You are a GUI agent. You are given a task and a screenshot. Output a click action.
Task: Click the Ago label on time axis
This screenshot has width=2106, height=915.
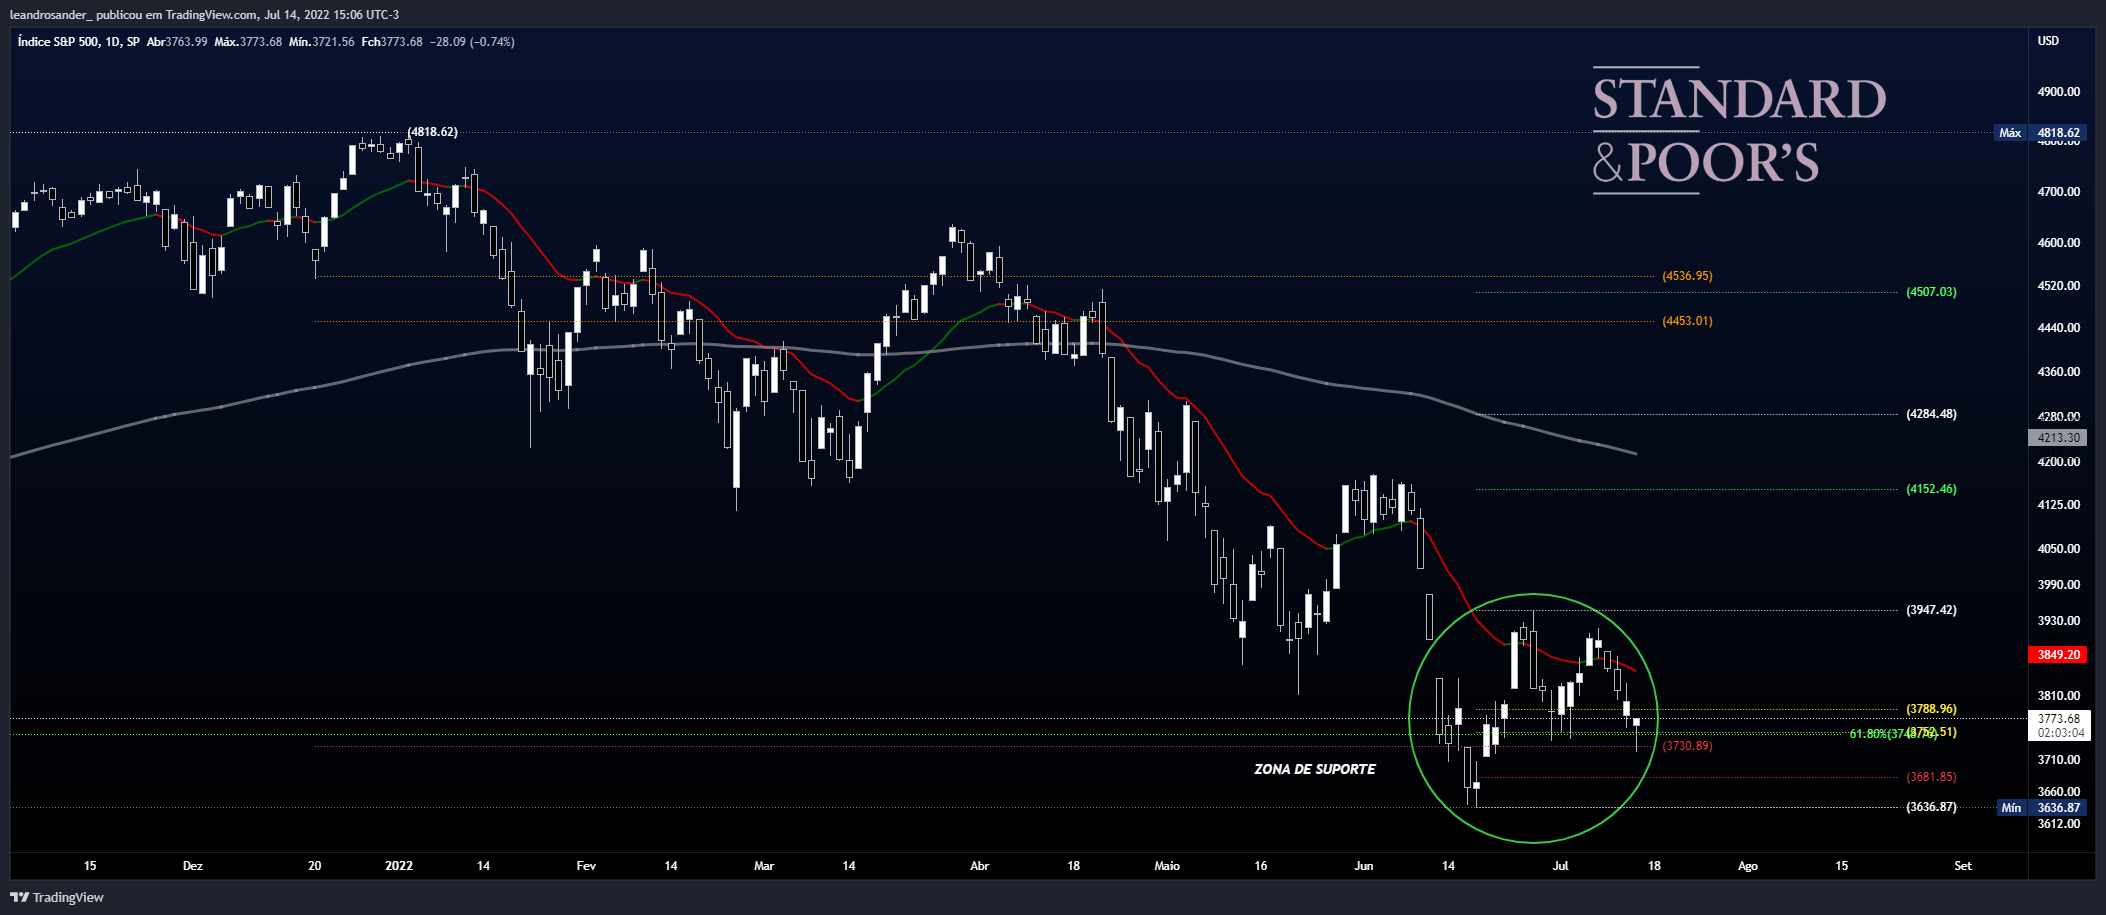point(1748,866)
